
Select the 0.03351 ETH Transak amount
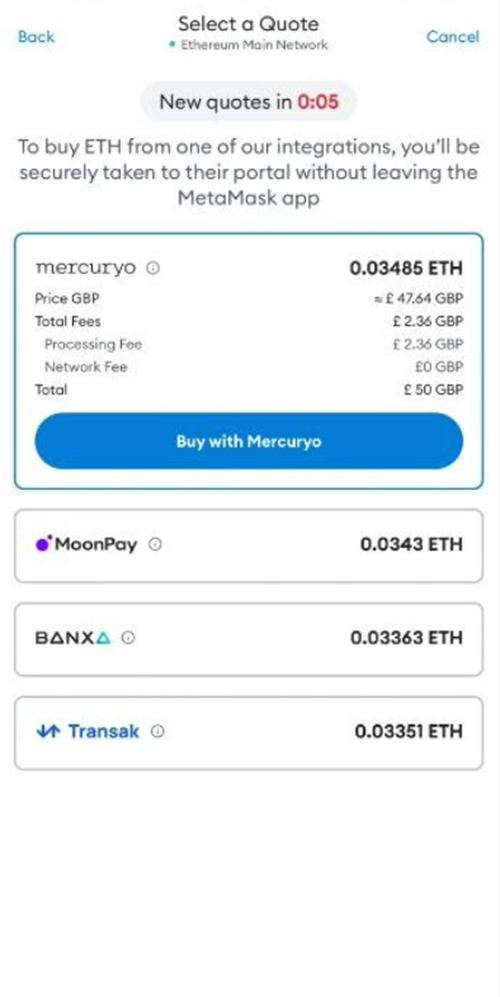pyautogui.click(x=408, y=731)
